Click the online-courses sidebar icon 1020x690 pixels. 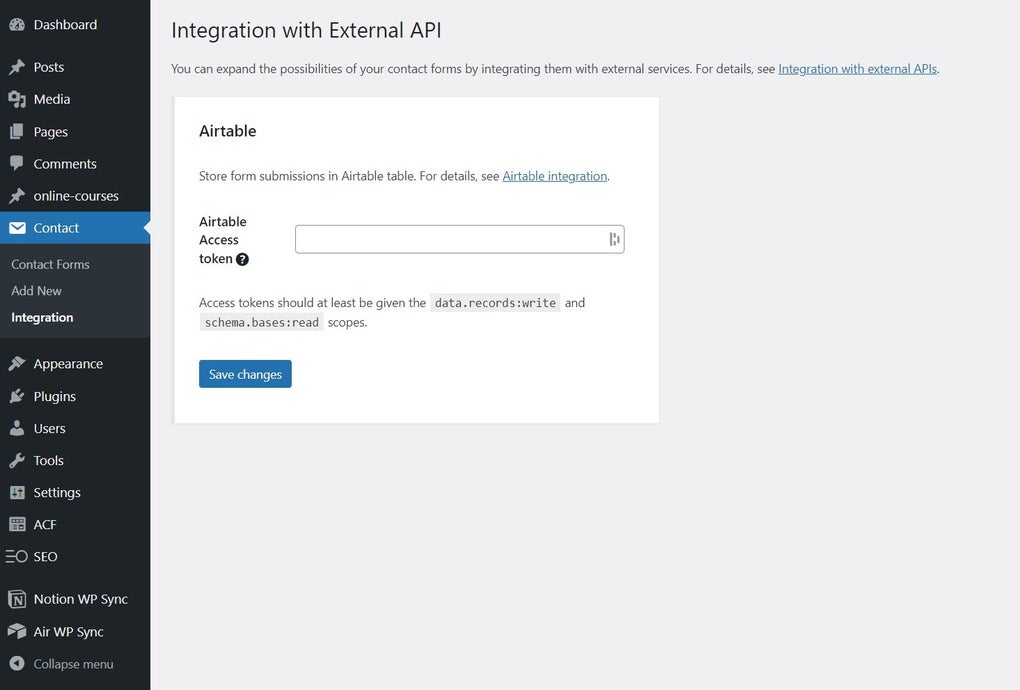(15, 195)
